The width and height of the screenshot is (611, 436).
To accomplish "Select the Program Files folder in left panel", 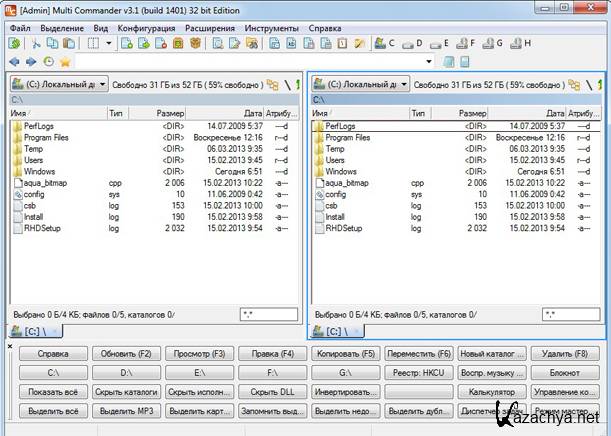I will 46,137.
